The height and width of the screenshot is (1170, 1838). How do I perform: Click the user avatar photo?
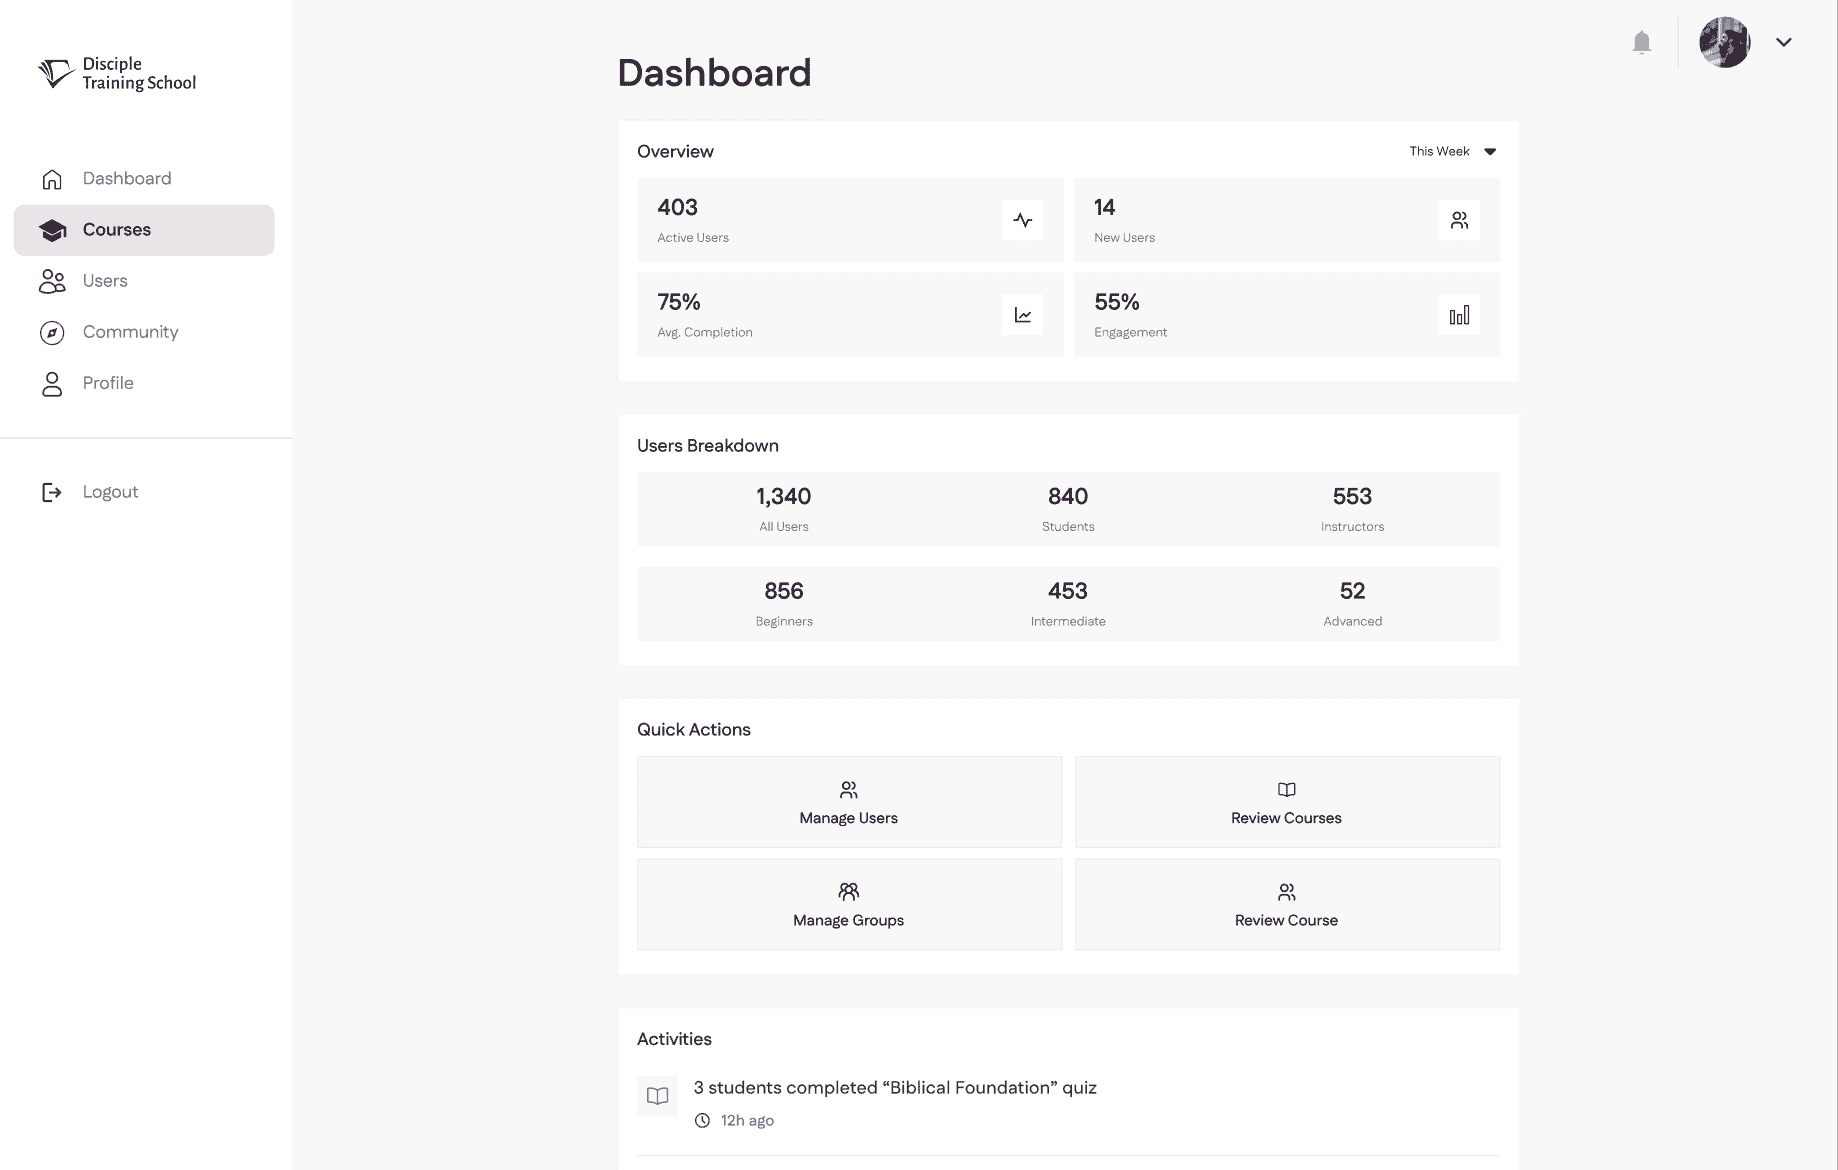click(x=1724, y=42)
